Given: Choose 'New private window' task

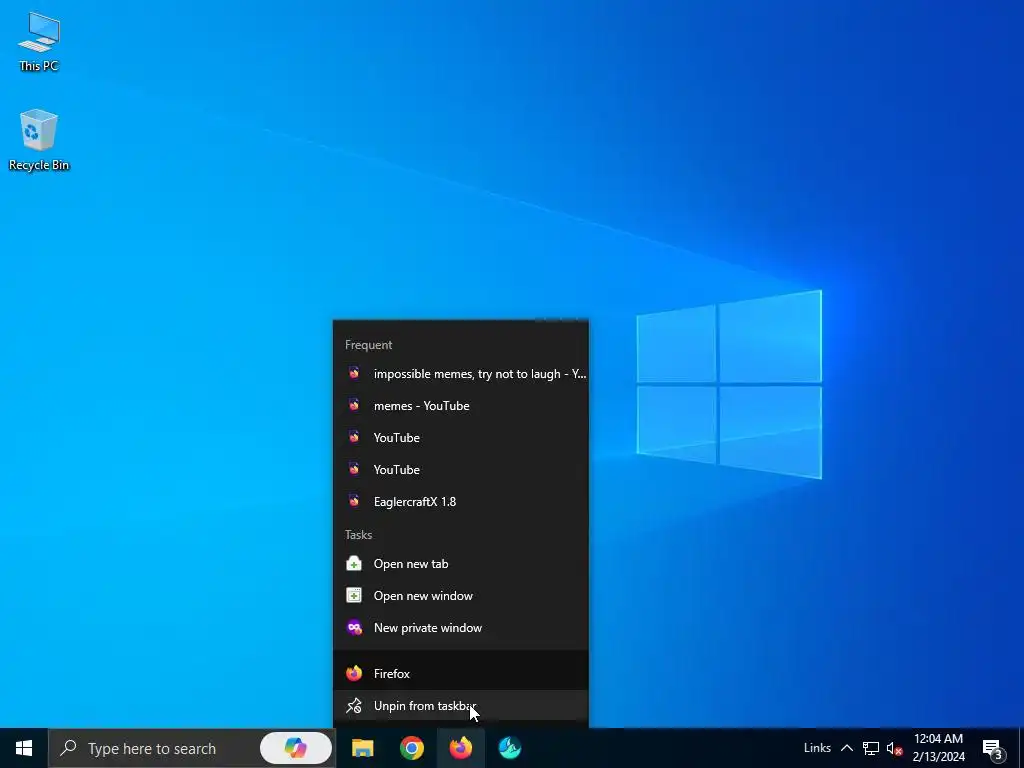Looking at the screenshot, I should pos(460,628).
